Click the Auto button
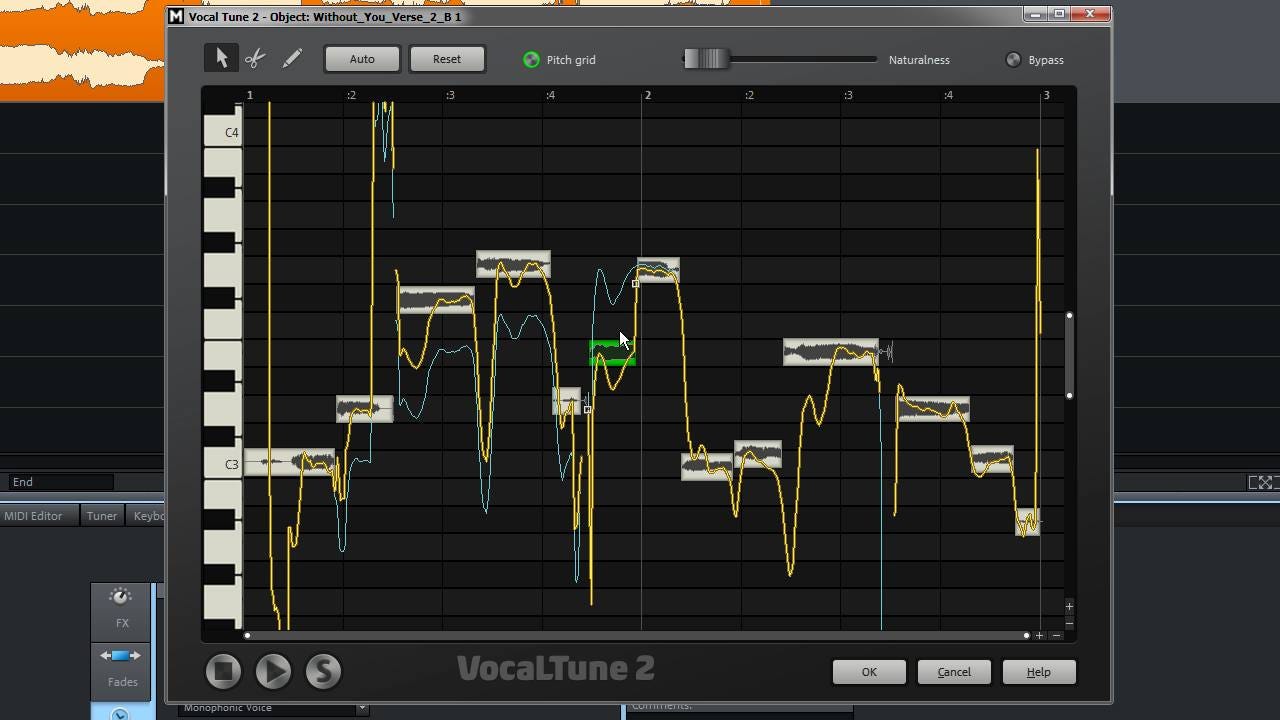The width and height of the screenshot is (1280, 720). [x=362, y=59]
